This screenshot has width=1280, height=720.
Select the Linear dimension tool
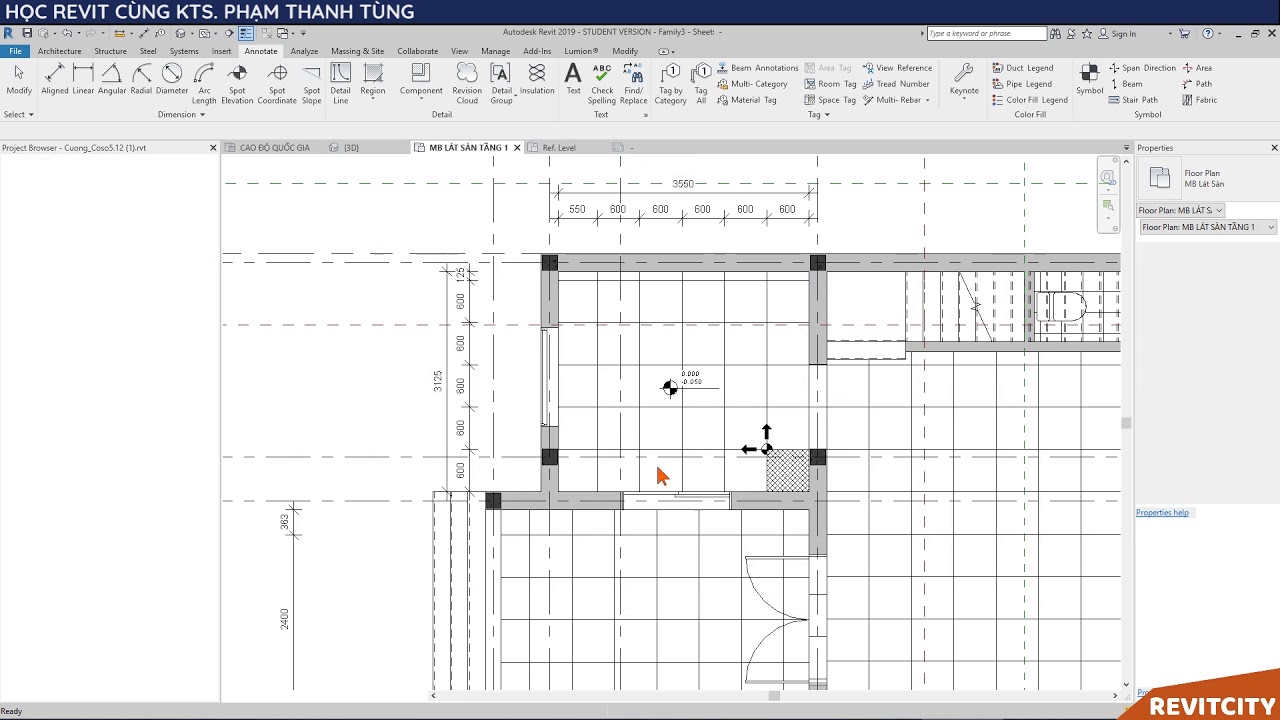[83, 80]
